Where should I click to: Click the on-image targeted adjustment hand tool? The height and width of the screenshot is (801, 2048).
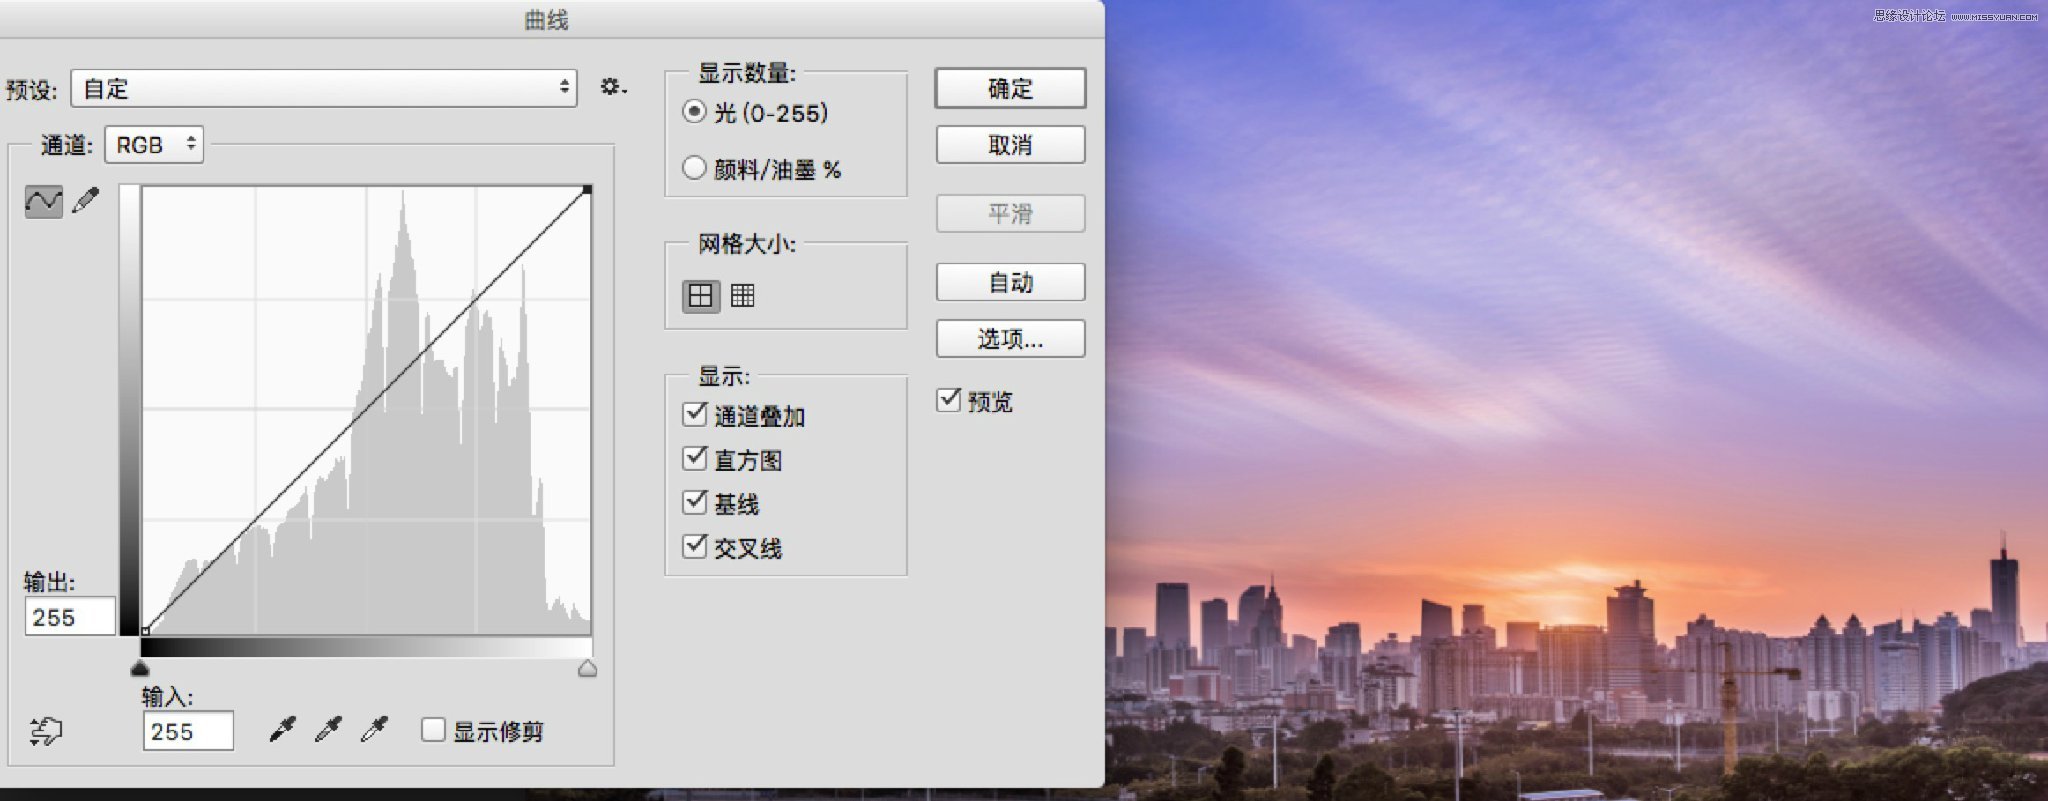click(x=45, y=732)
